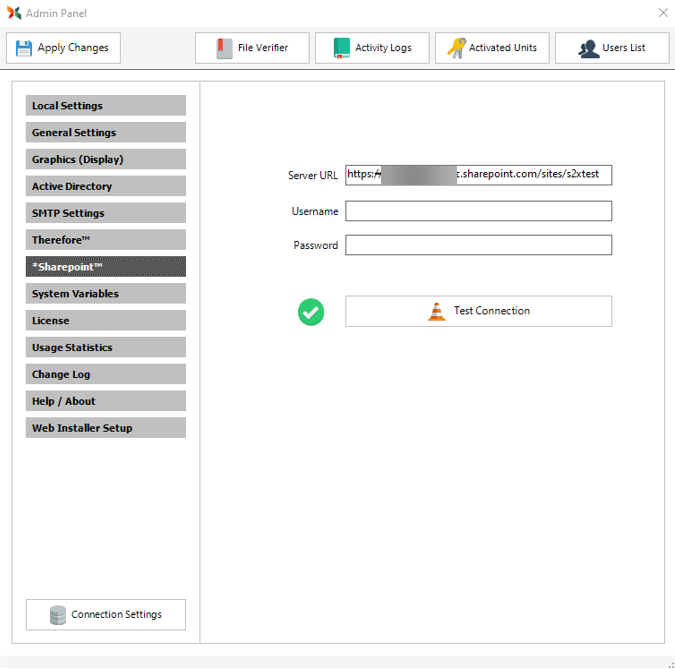Click the traffic cone Test Connection icon
The width and height of the screenshot is (675, 670).
point(437,311)
